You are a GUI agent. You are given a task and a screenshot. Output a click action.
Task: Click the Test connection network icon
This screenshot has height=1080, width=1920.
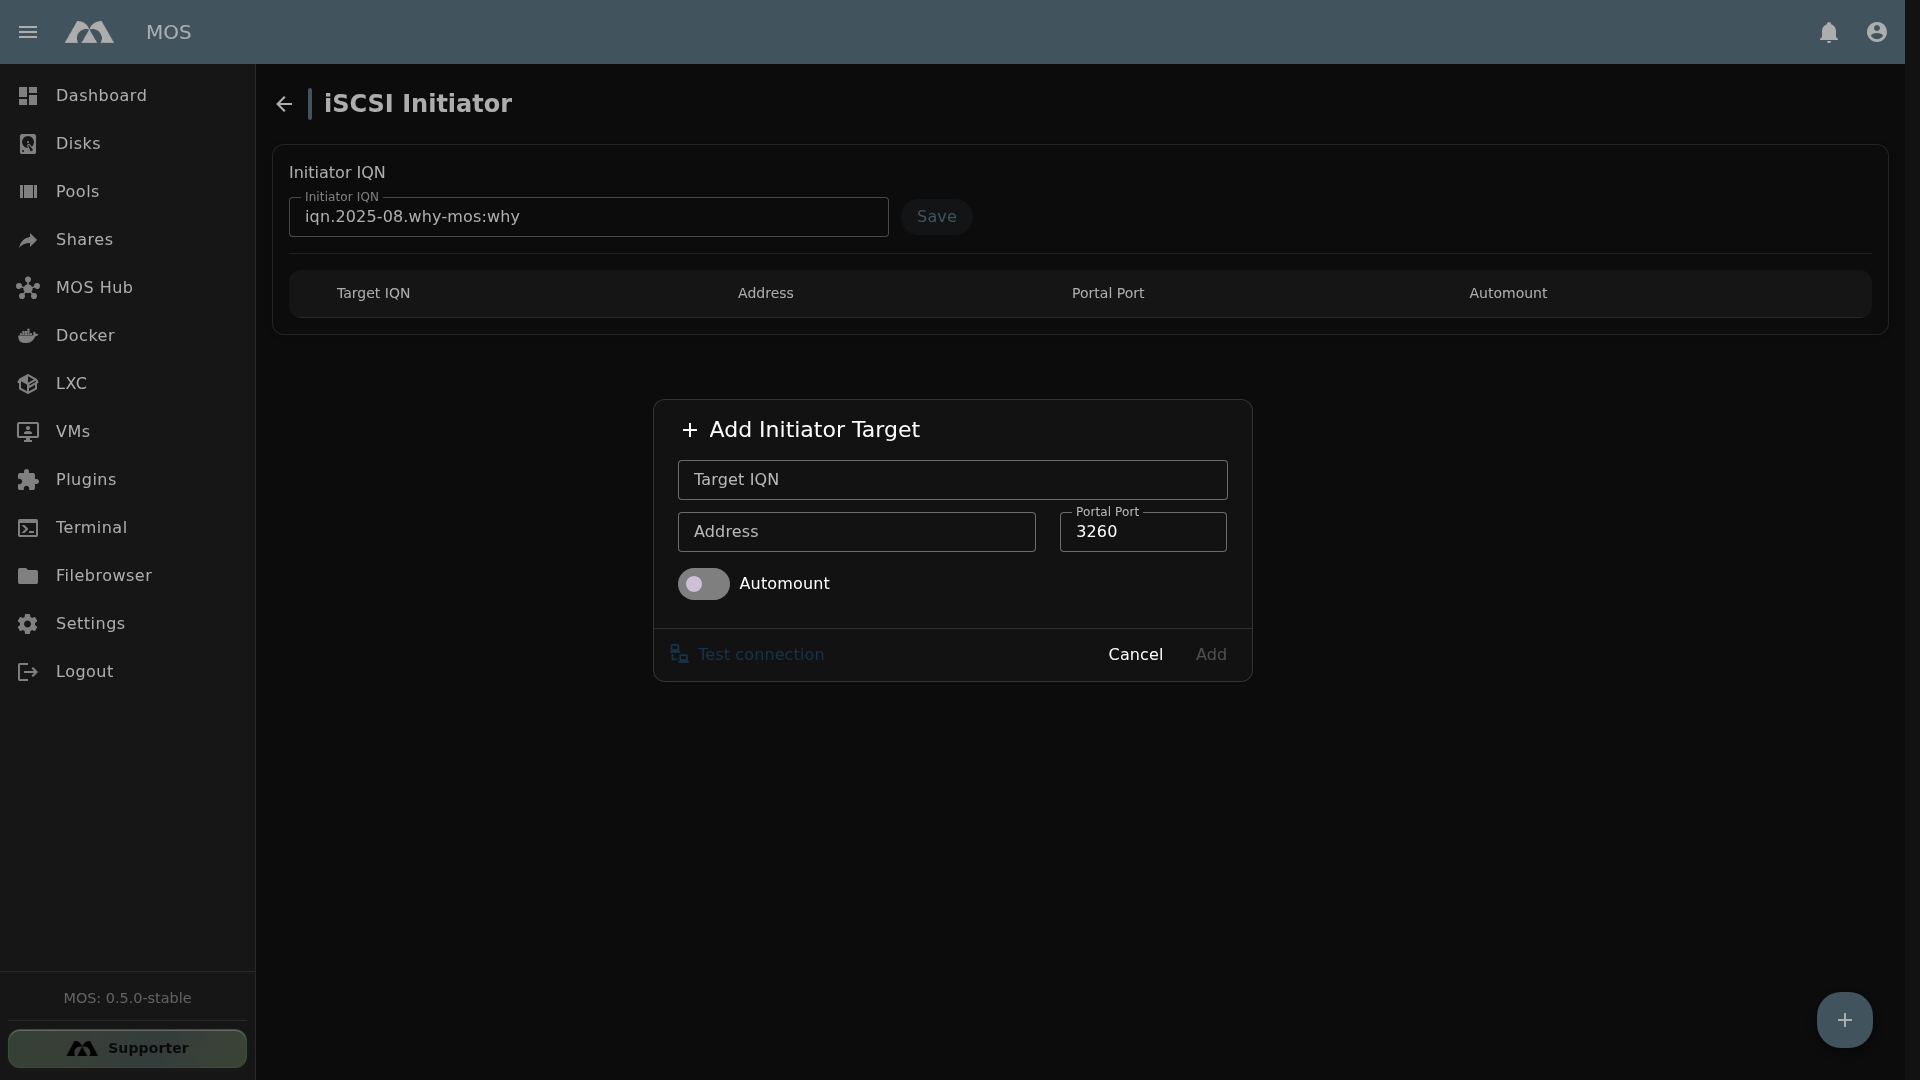tap(680, 654)
